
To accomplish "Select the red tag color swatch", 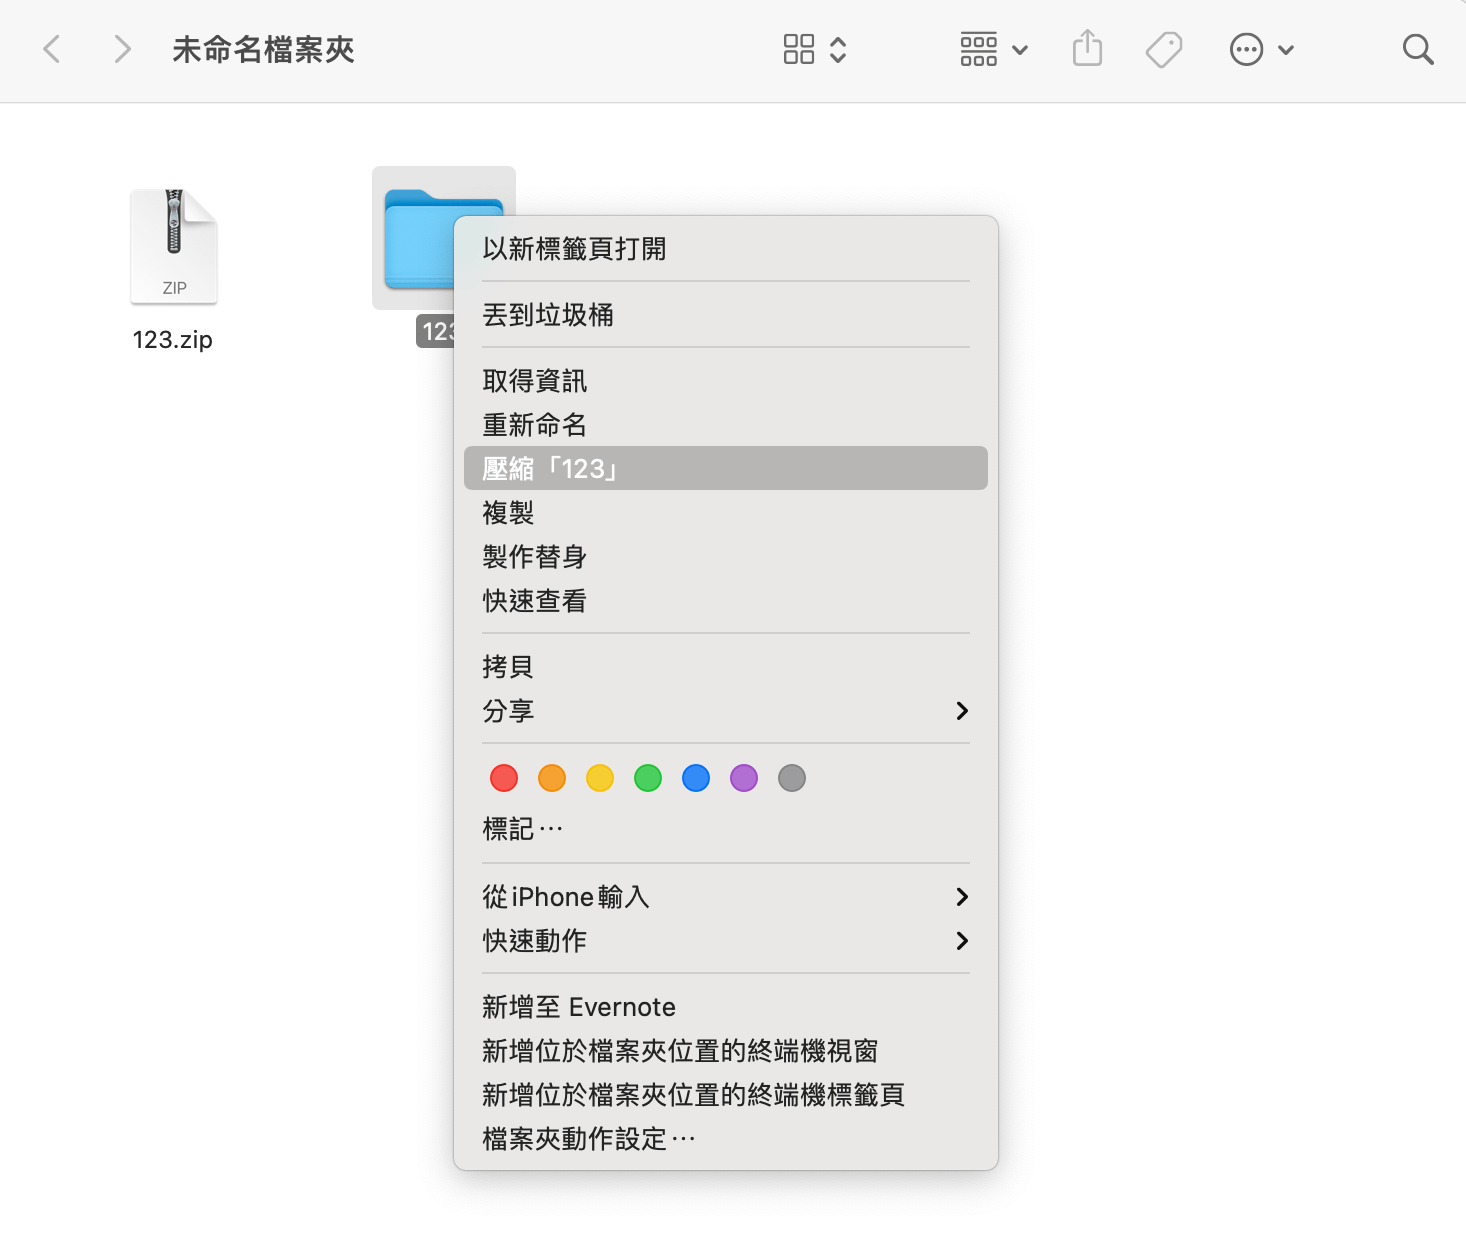I will (x=503, y=777).
